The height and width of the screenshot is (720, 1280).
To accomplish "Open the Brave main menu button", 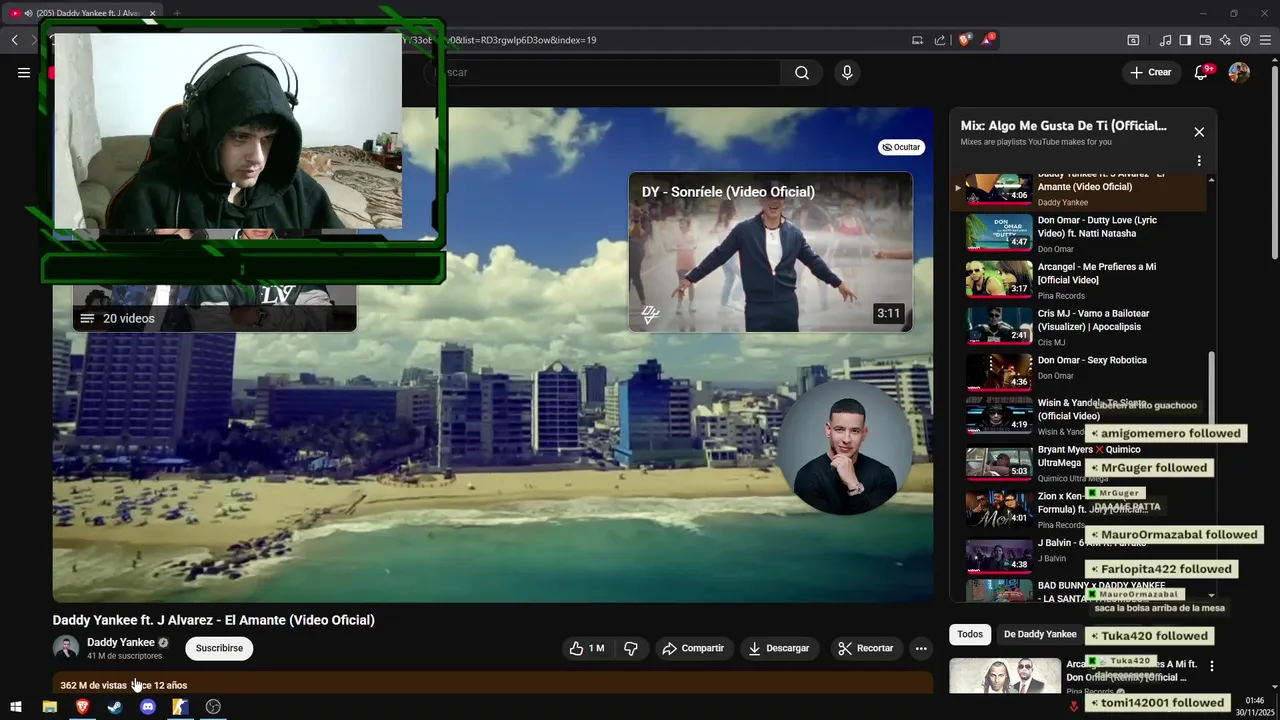I will (x=1266, y=40).
